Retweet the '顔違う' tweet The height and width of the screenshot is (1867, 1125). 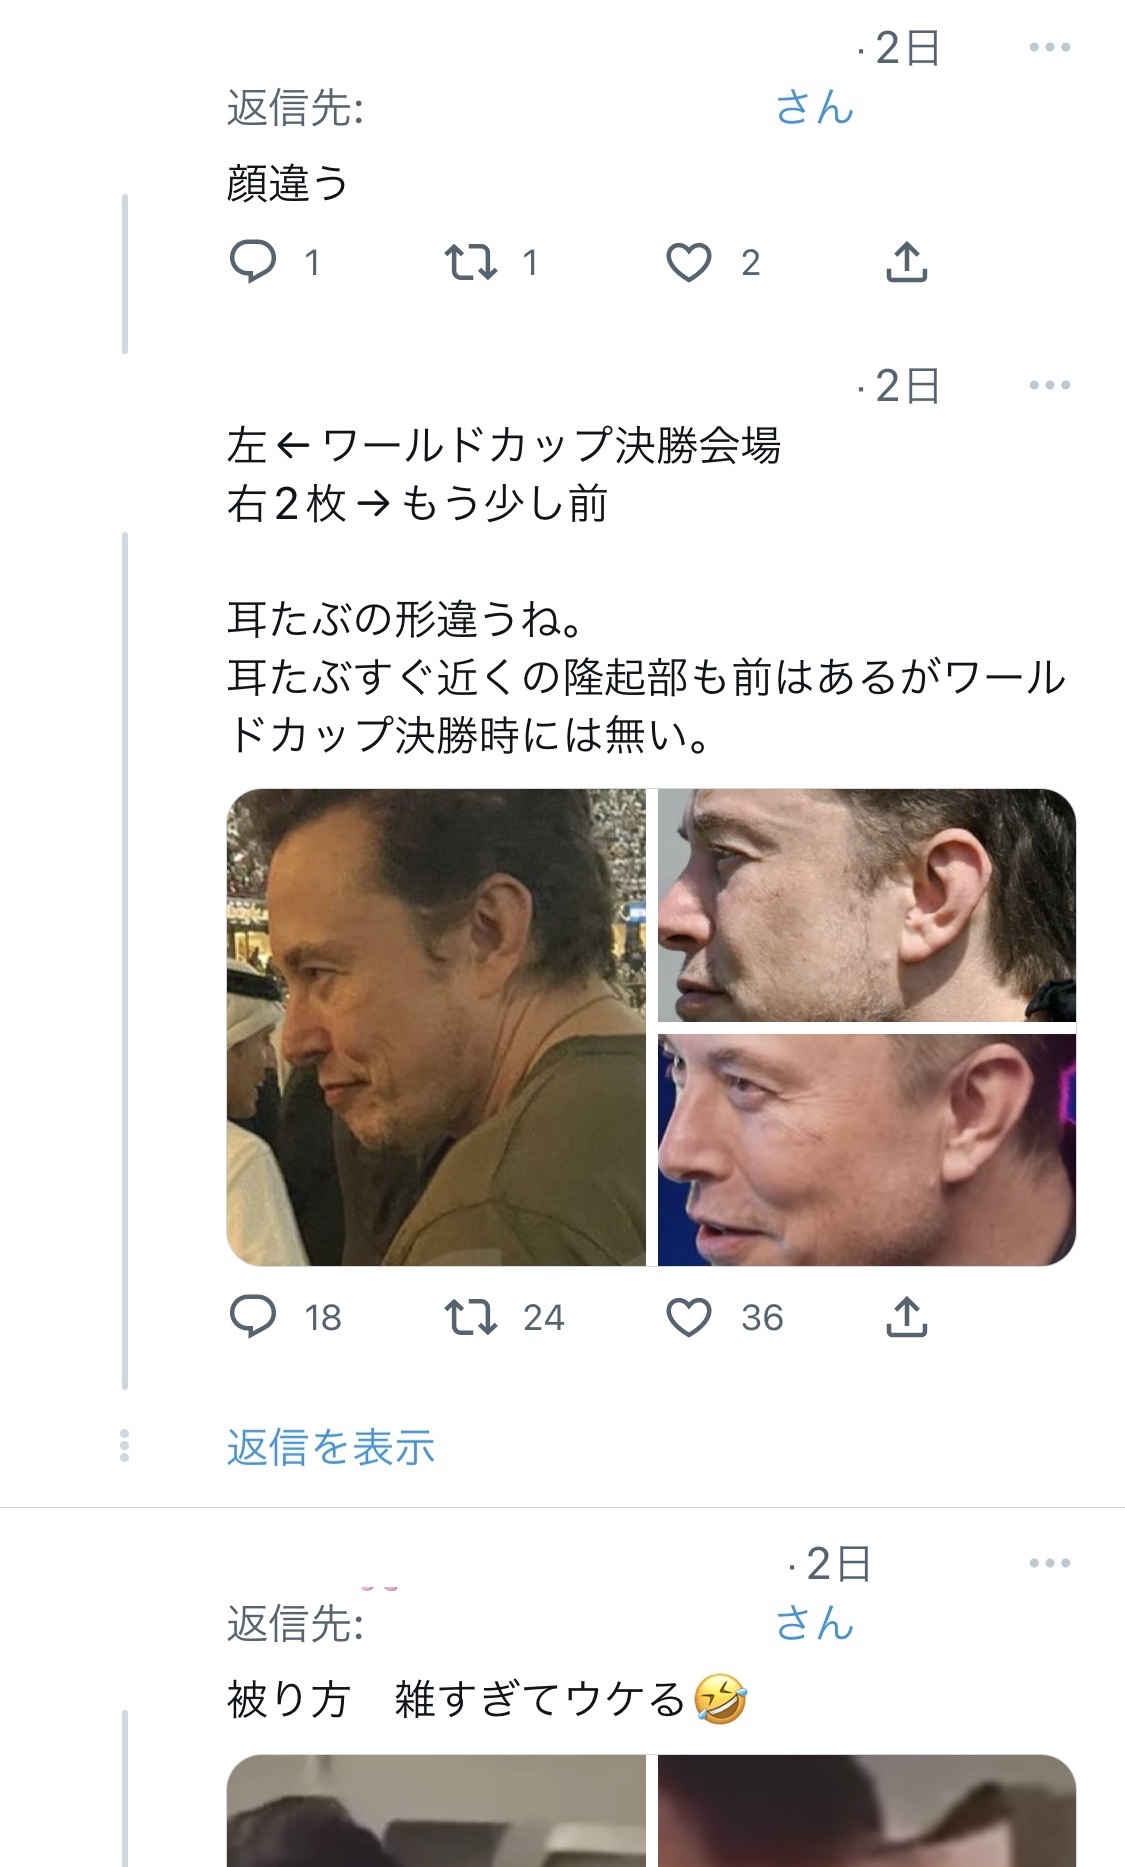click(x=471, y=262)
